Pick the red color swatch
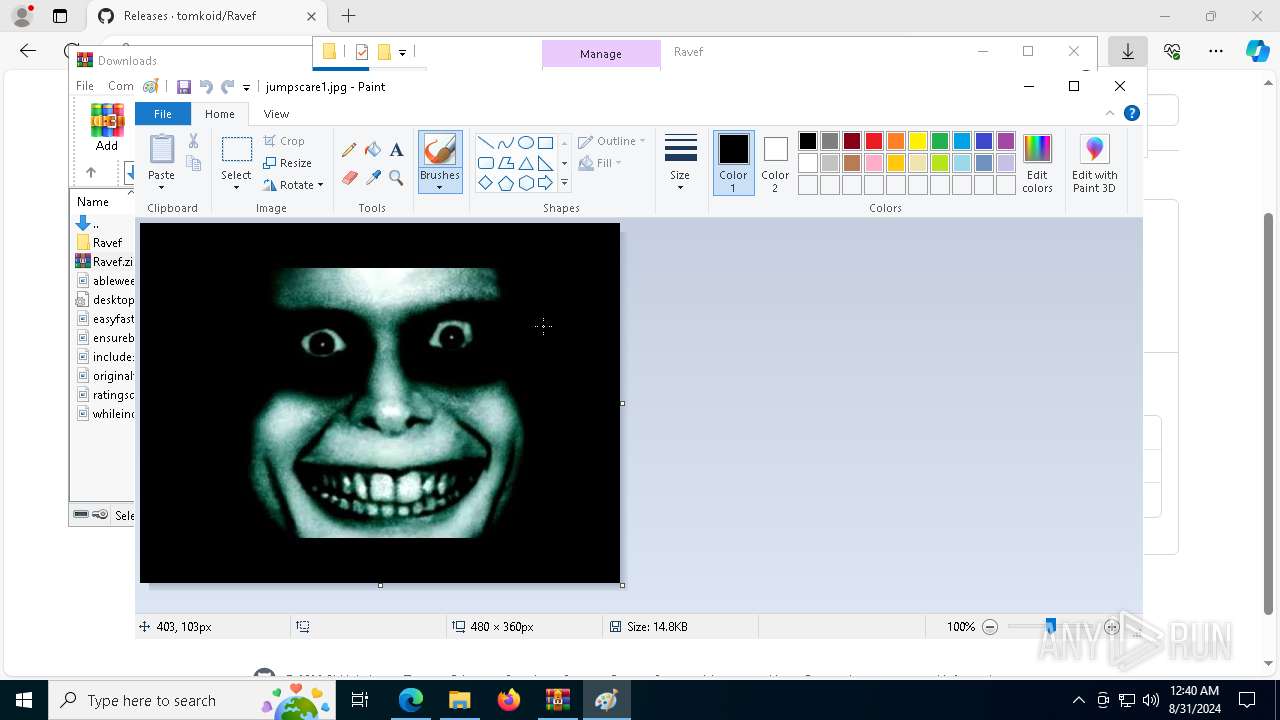The width and height of the screenshot is (1280, 720). point(874,141)
